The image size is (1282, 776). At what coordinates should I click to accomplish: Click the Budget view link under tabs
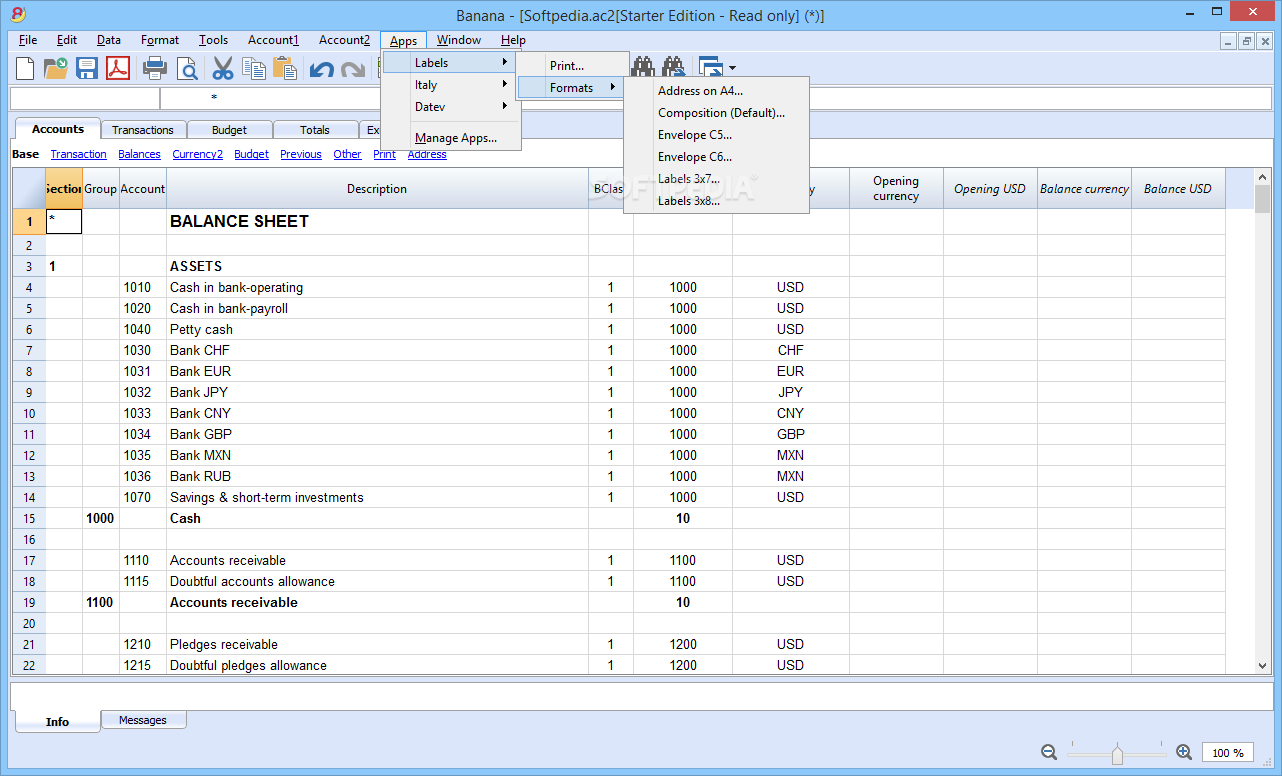tap(252, 154)
